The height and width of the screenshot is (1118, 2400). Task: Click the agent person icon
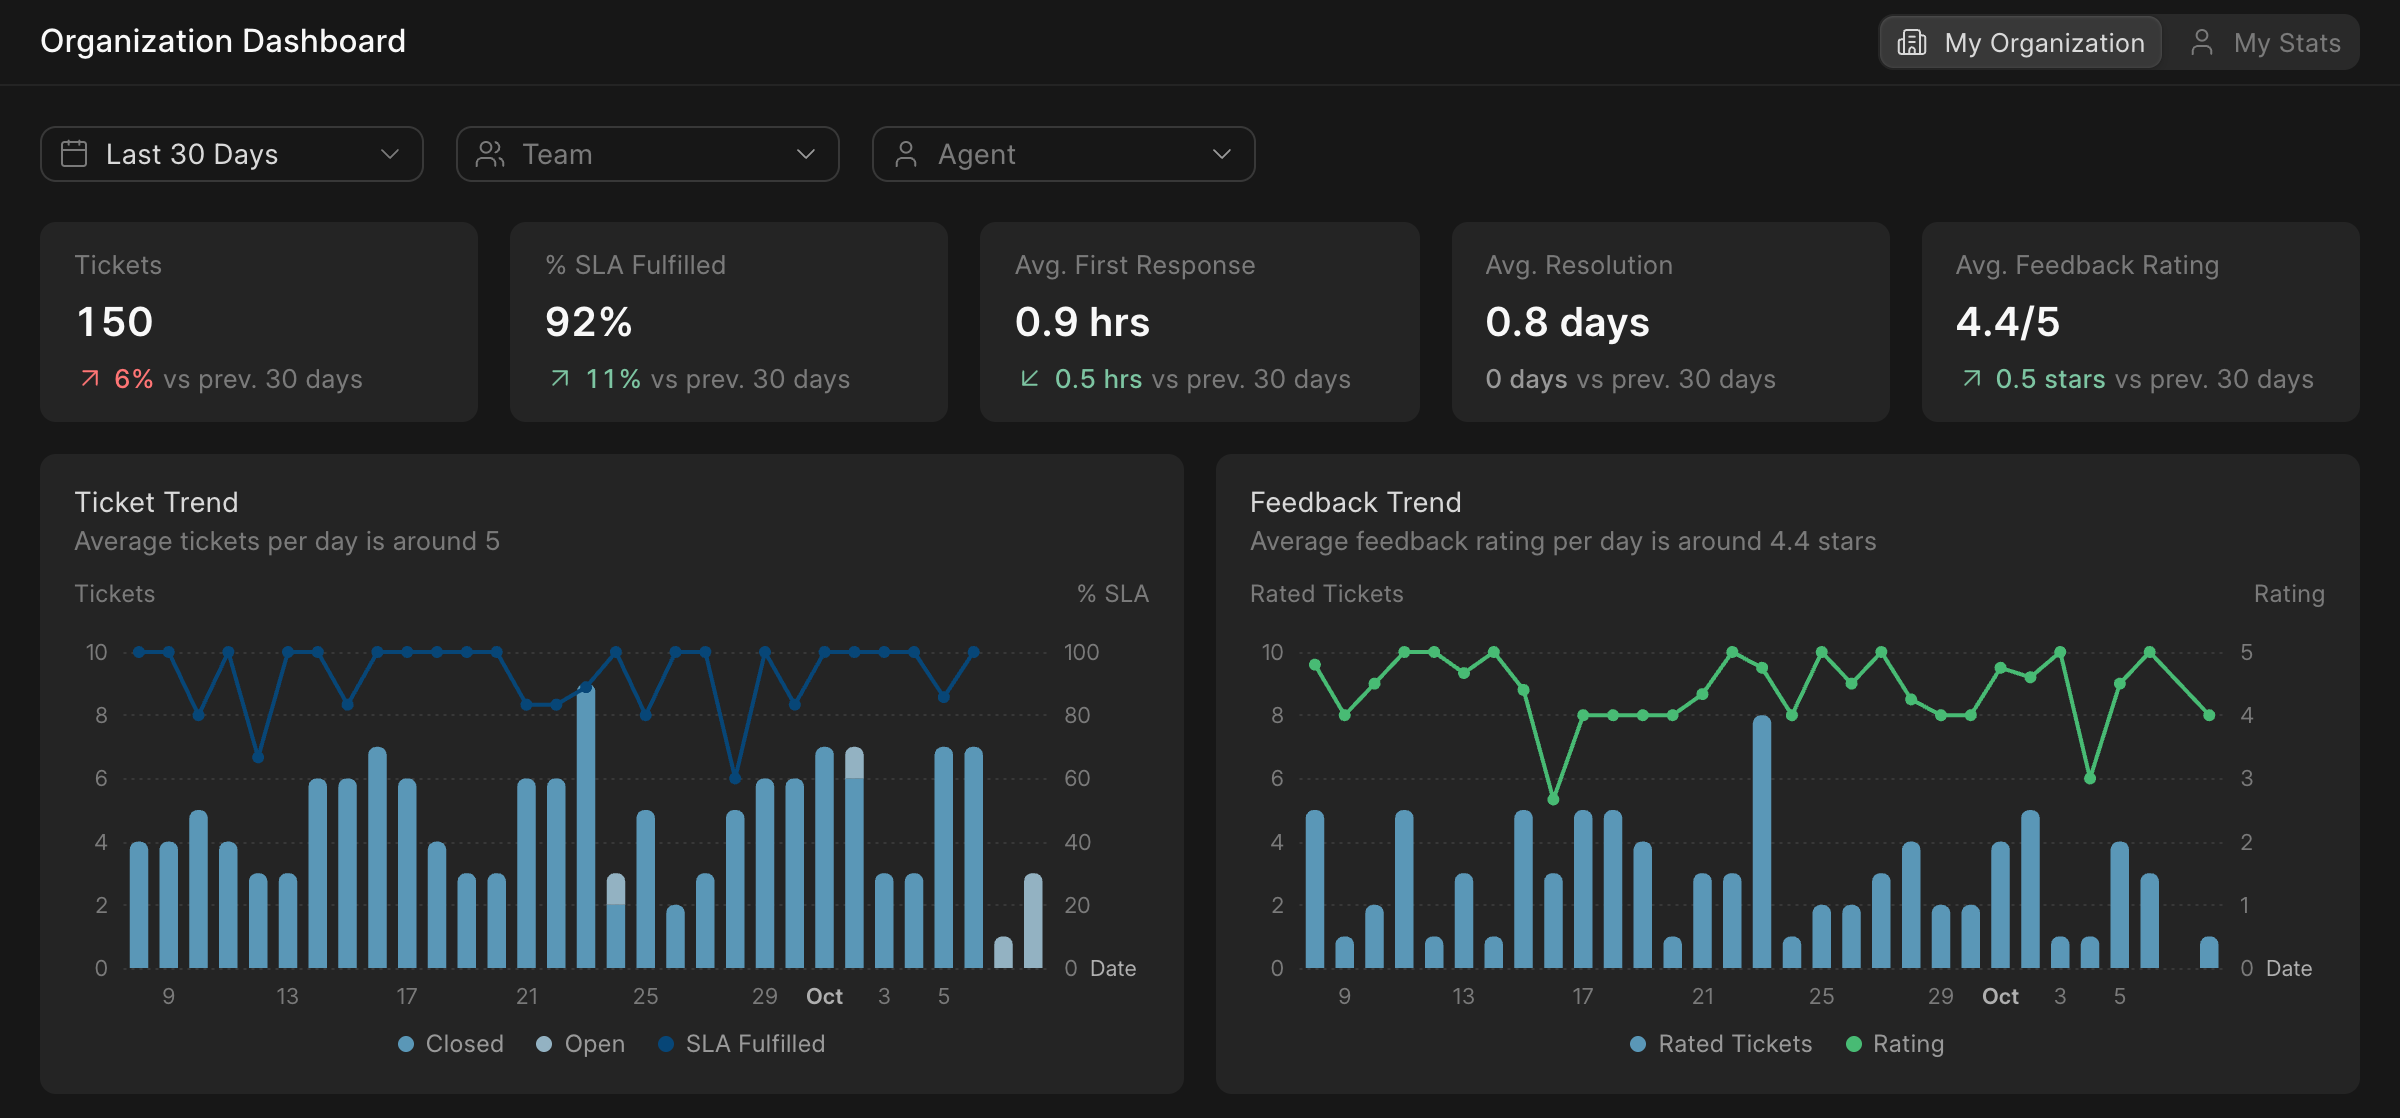coord(906,154)
